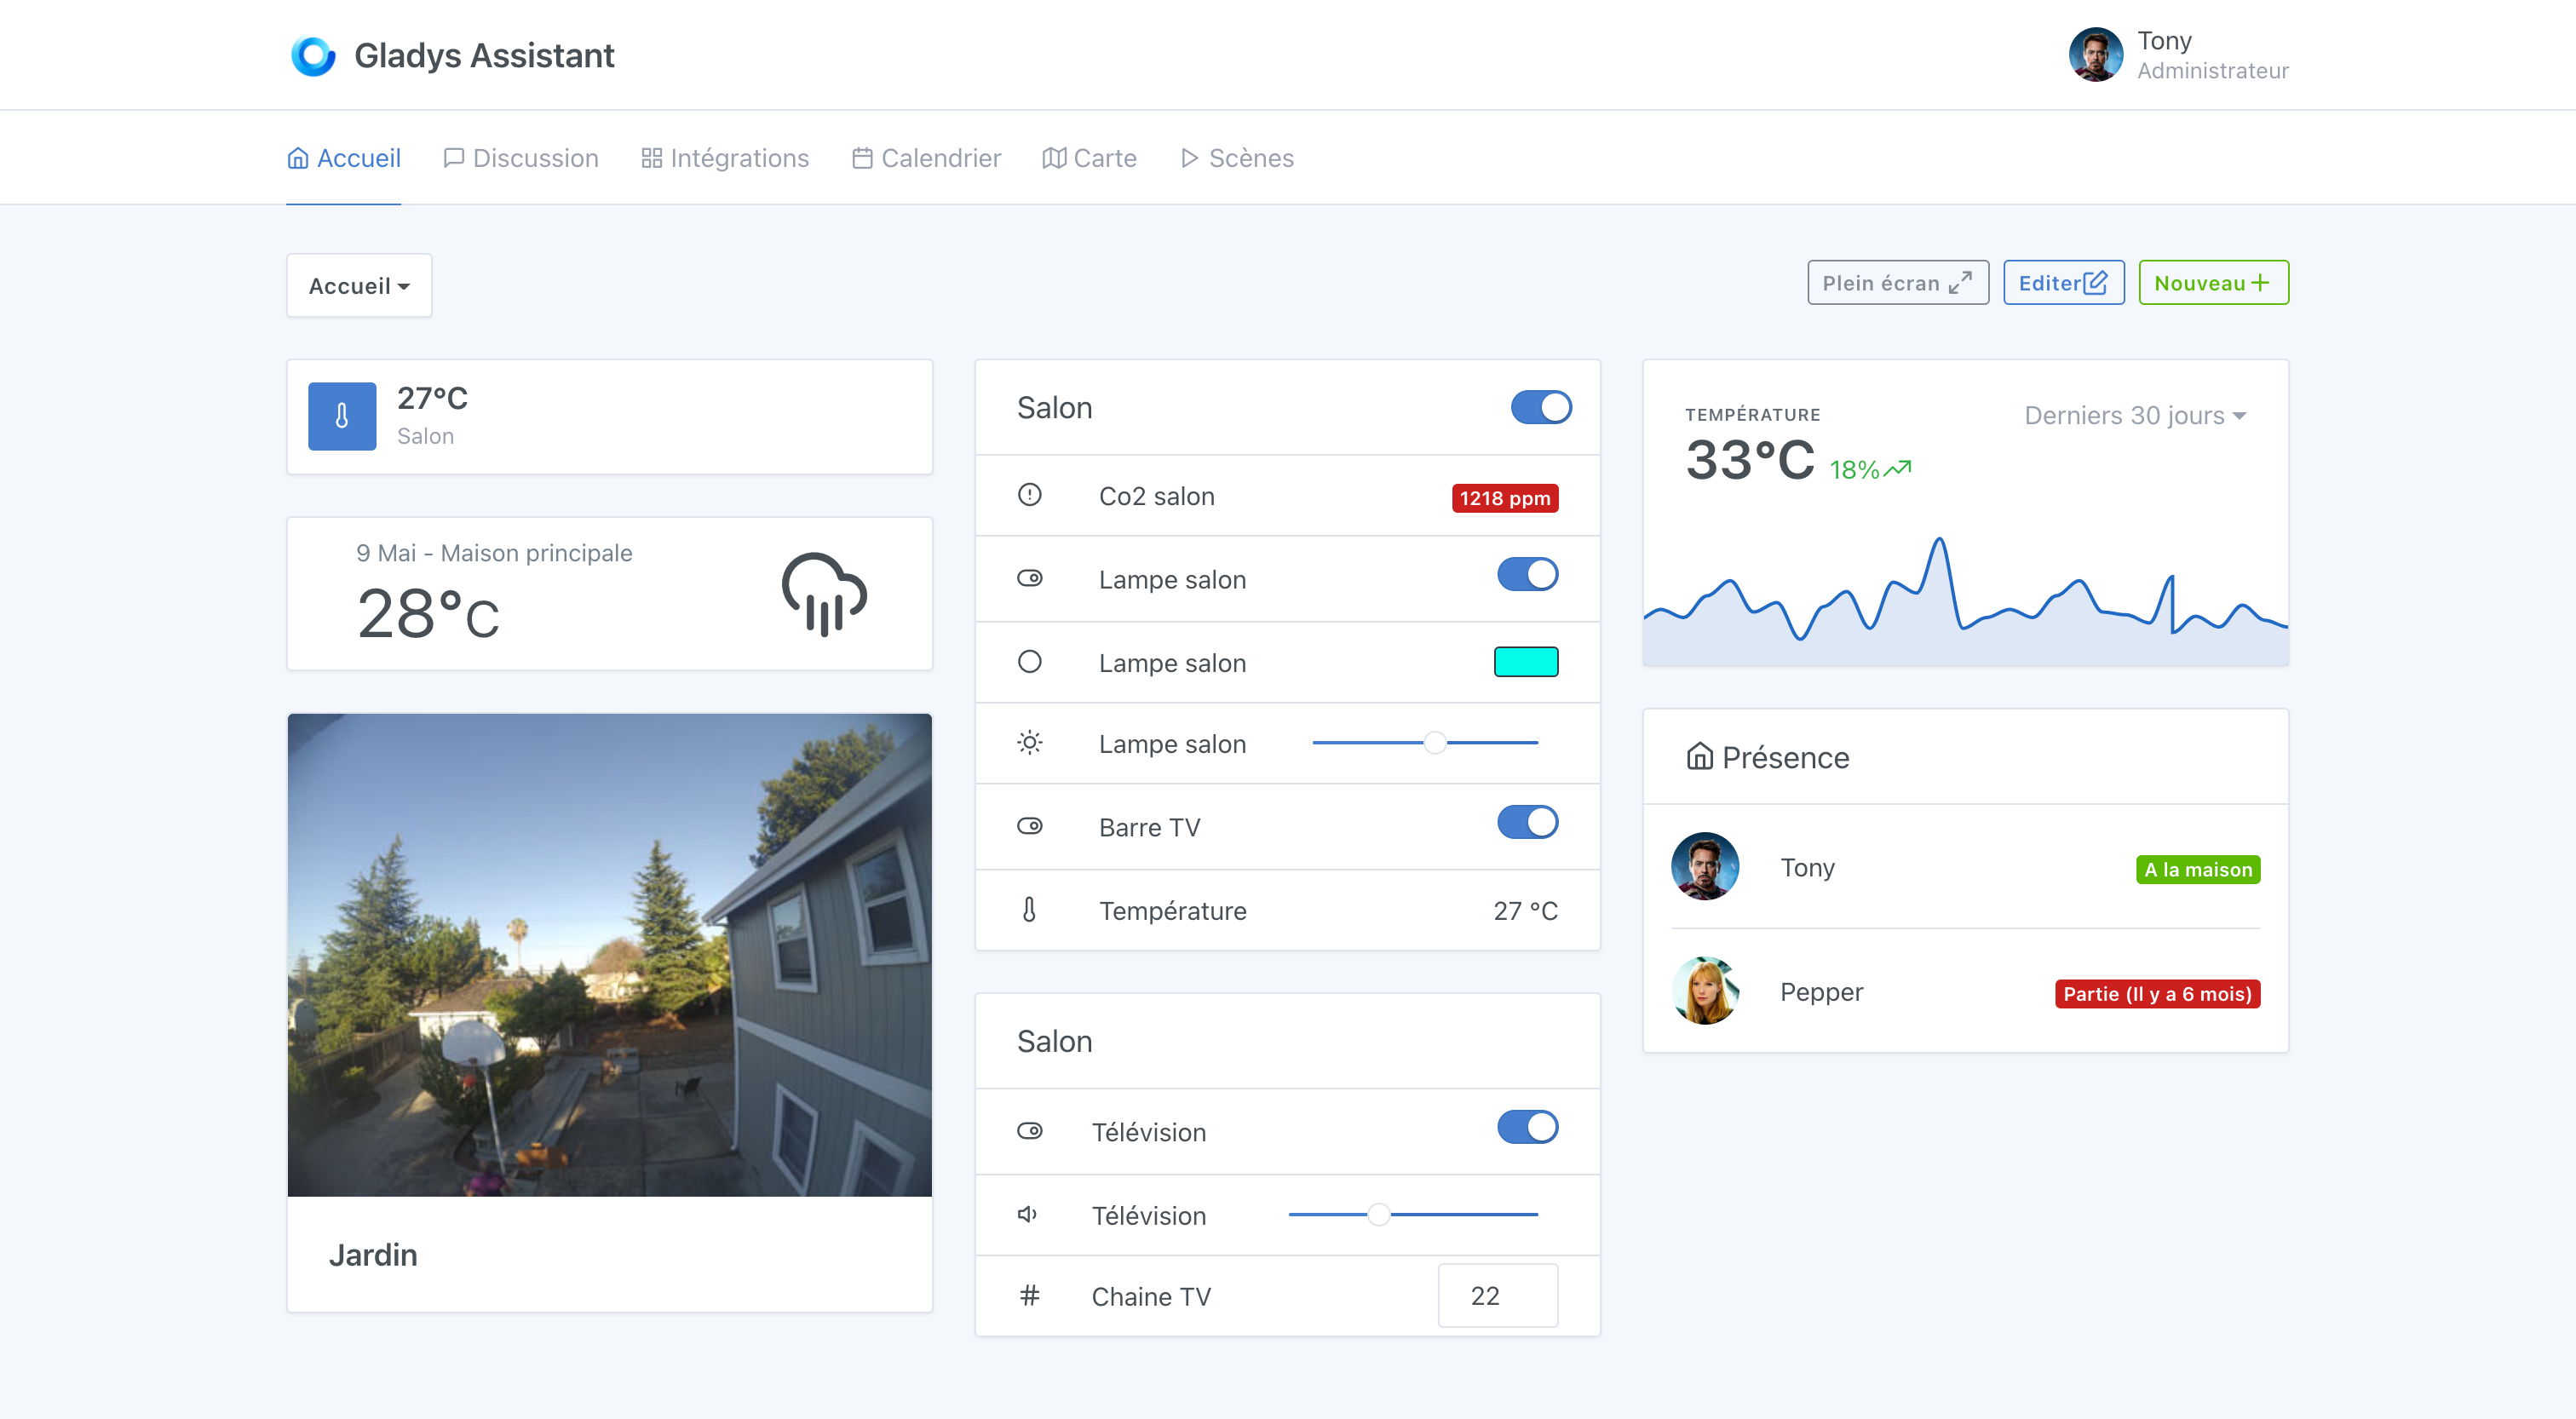Open the Accueil dashboard dropdown
This screenshot has height=1419, width=2576.
[x=359, y=286]
